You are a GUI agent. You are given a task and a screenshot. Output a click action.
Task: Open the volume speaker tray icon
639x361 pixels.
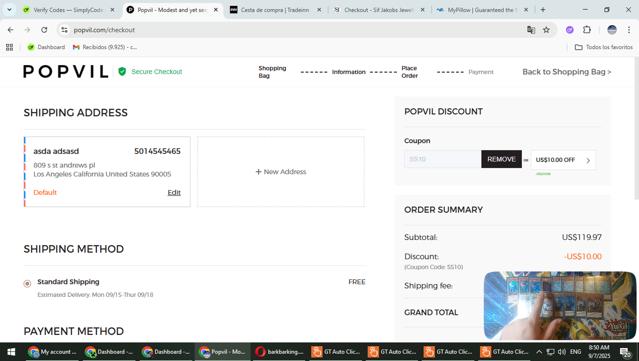(562, 352)
